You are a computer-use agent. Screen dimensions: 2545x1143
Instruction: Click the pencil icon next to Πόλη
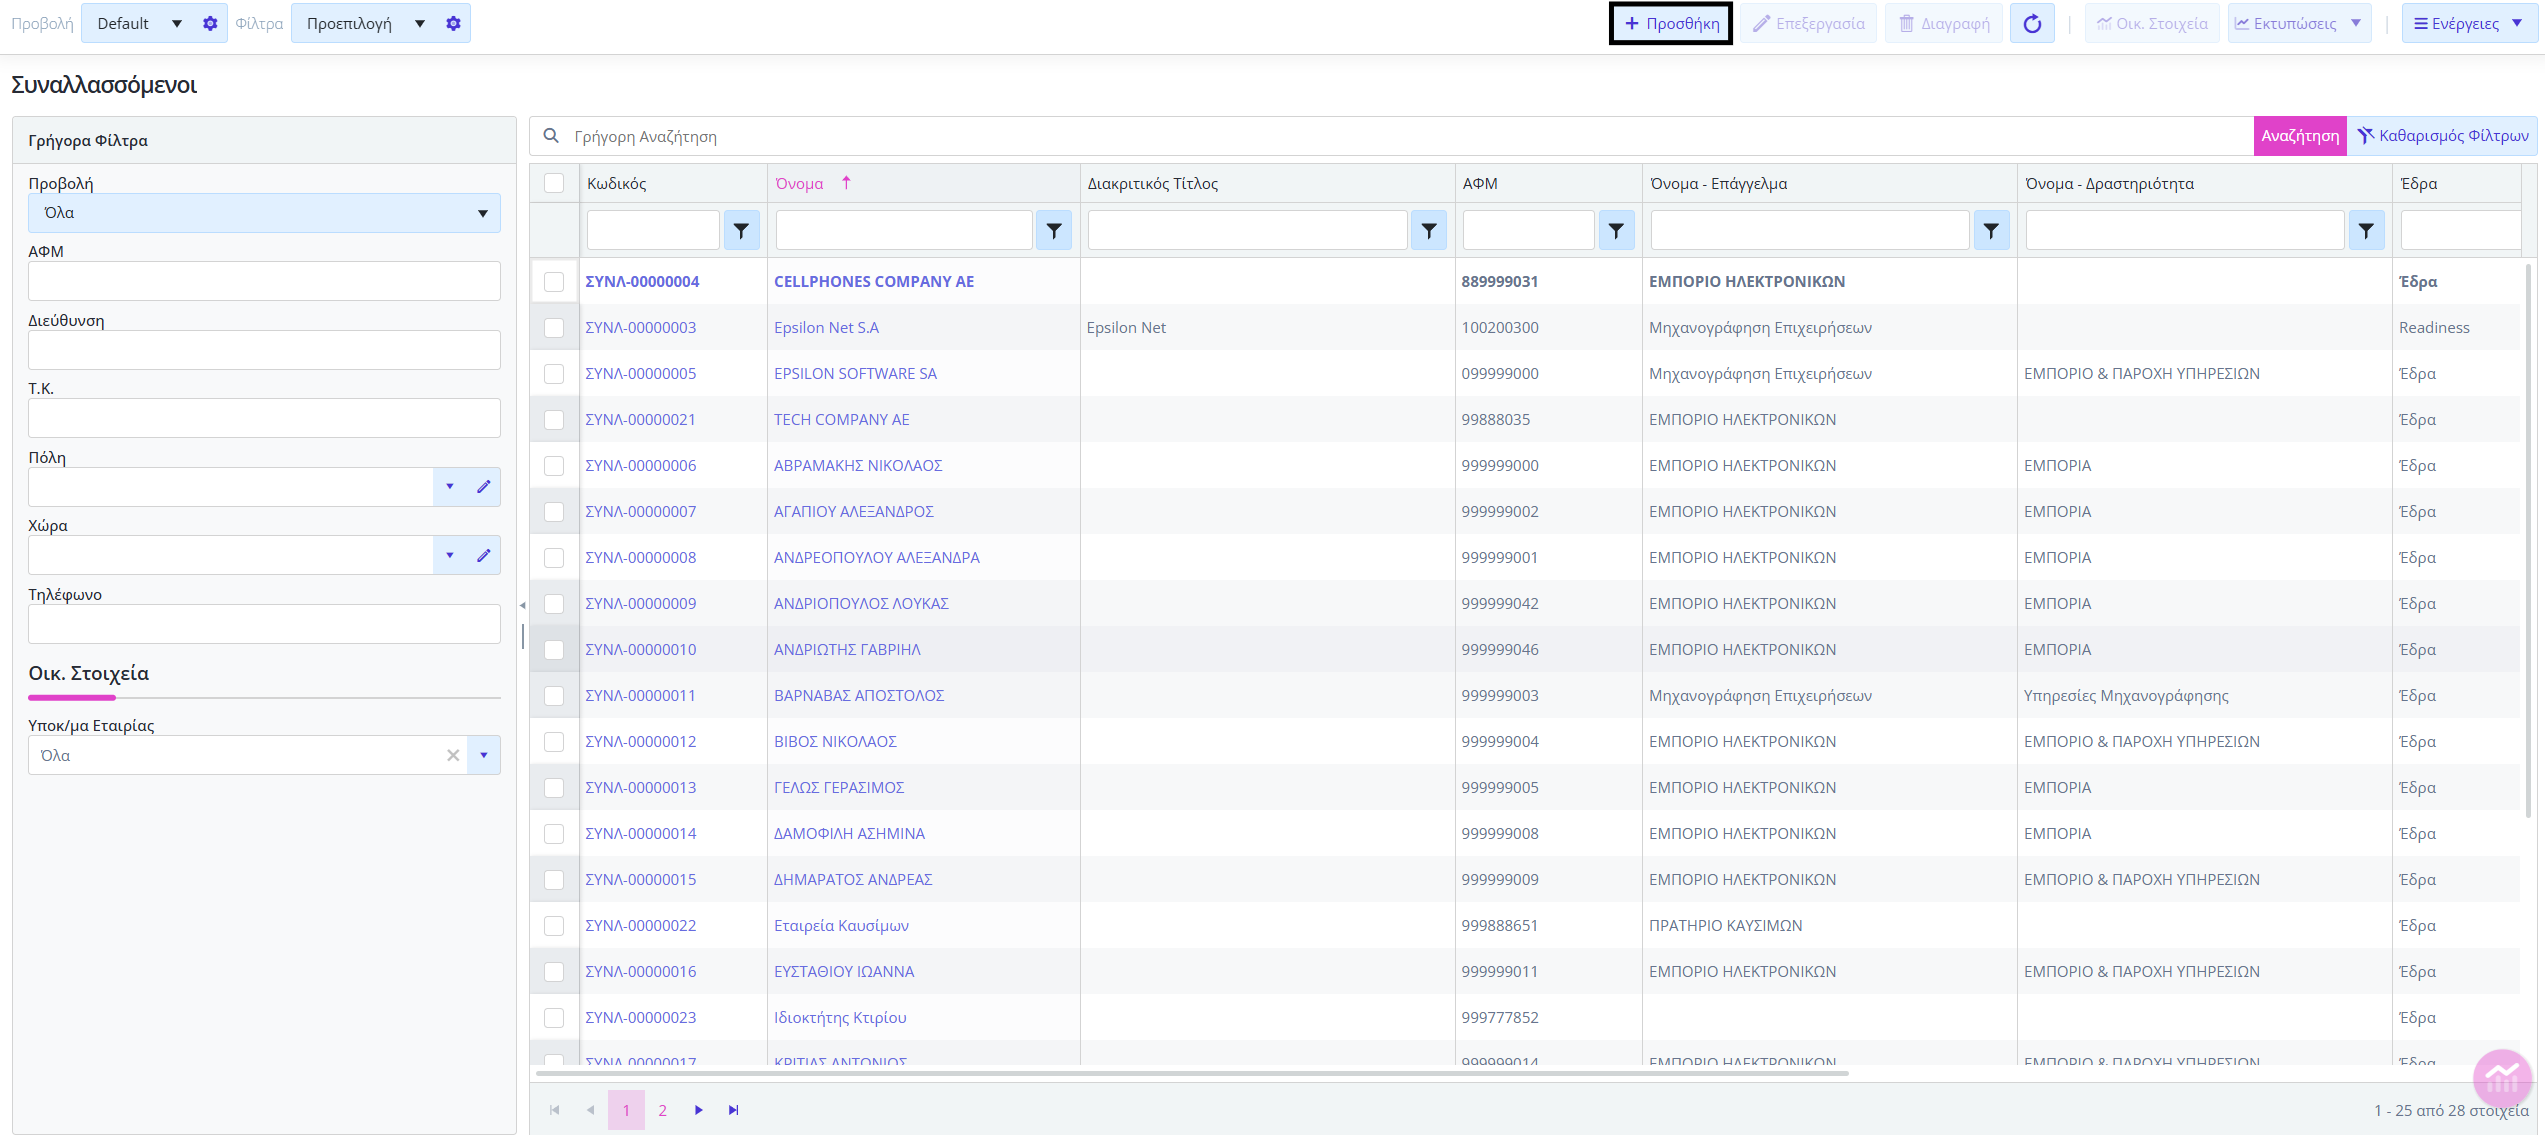484,487
